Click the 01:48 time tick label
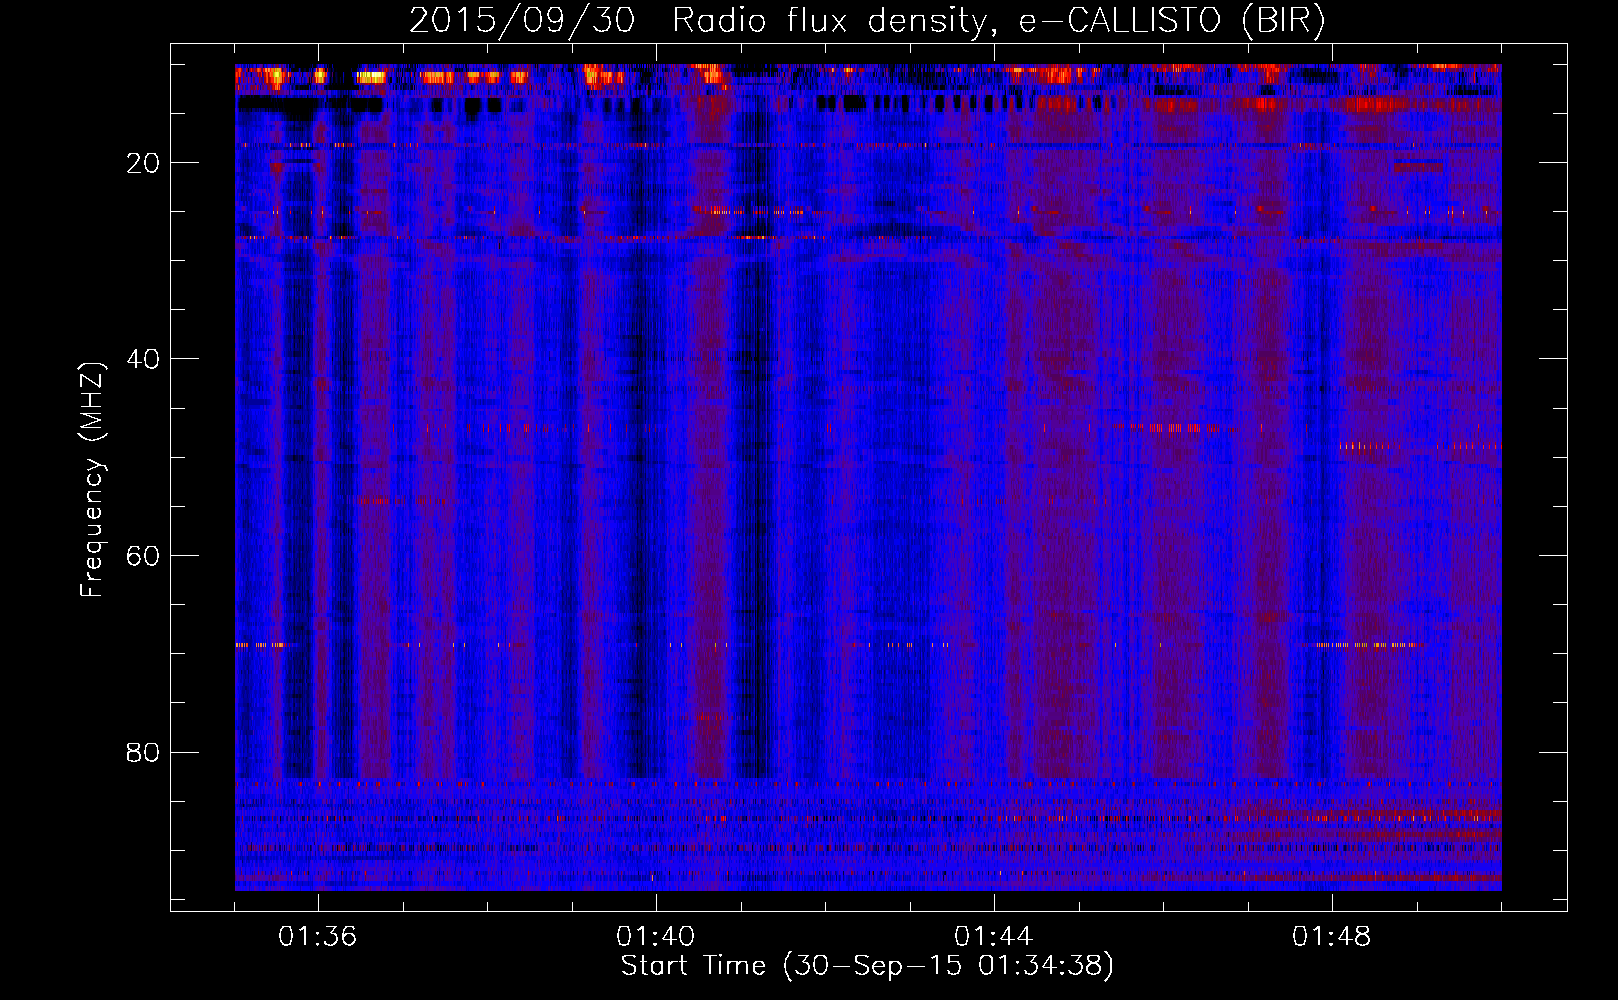Screen dimensions: 1618x1000 tap(1332, 937)
